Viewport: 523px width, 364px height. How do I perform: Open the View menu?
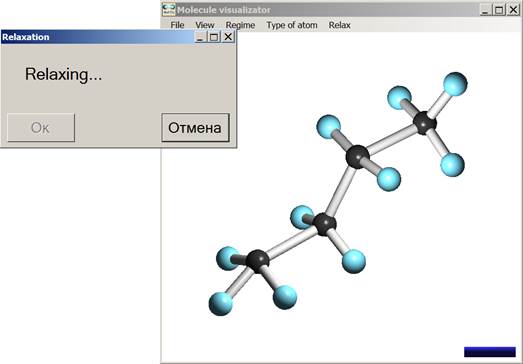click(205, 25)
